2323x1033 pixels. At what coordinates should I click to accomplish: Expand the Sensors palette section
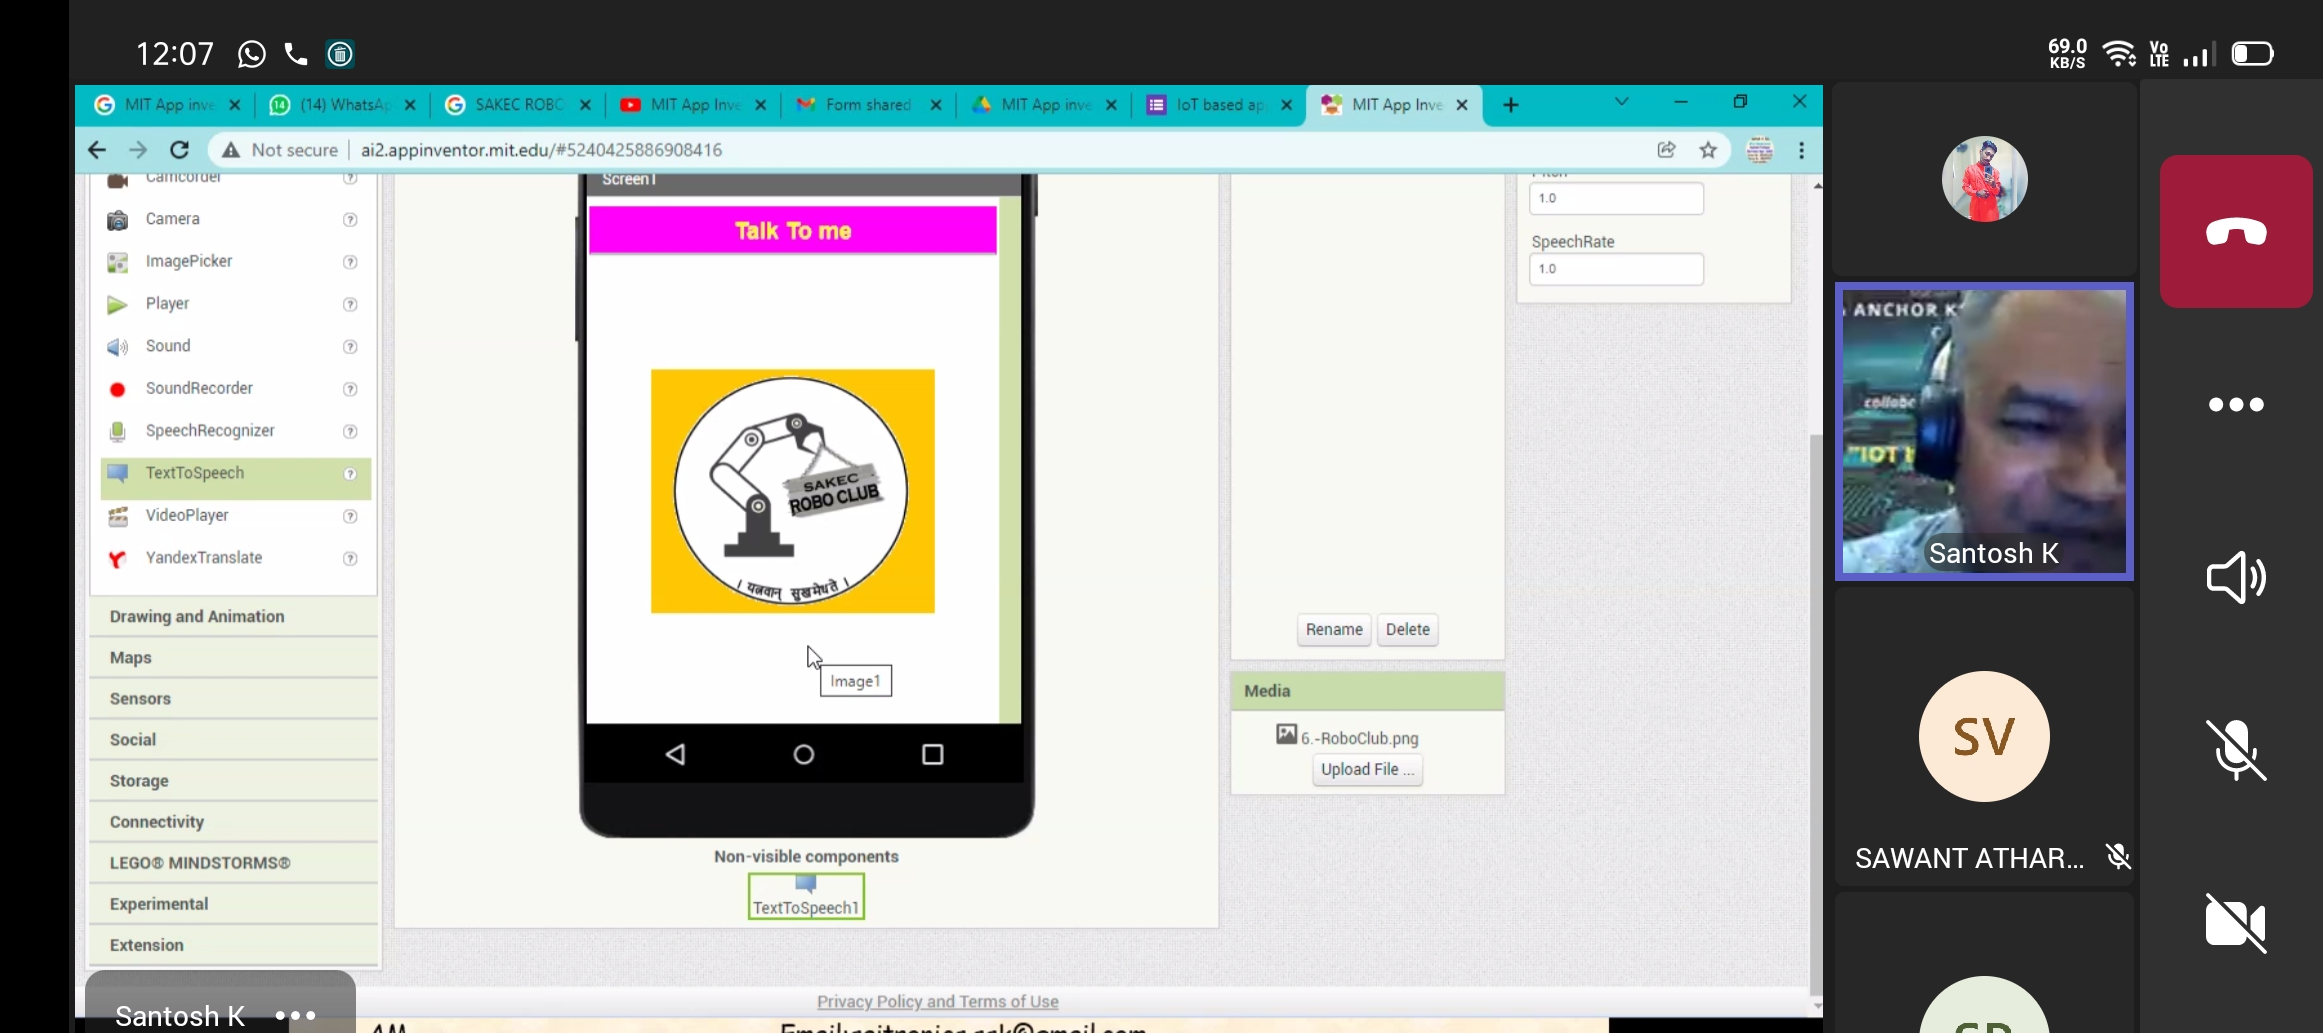pyautogui.click(x=140, y=699)
